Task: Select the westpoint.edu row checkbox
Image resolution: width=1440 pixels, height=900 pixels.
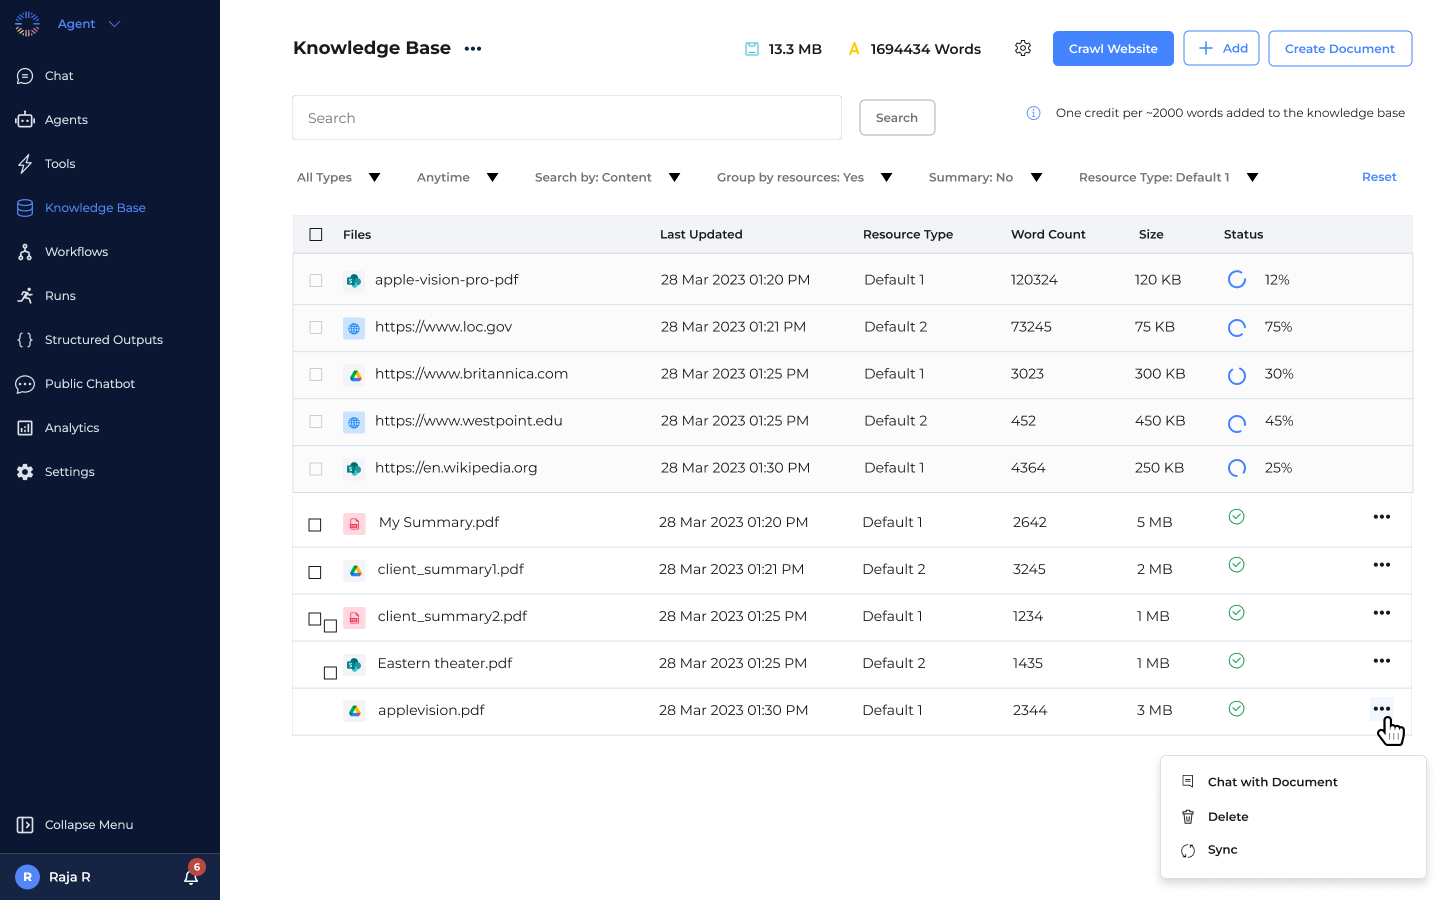Action: [x=316, y=421]
